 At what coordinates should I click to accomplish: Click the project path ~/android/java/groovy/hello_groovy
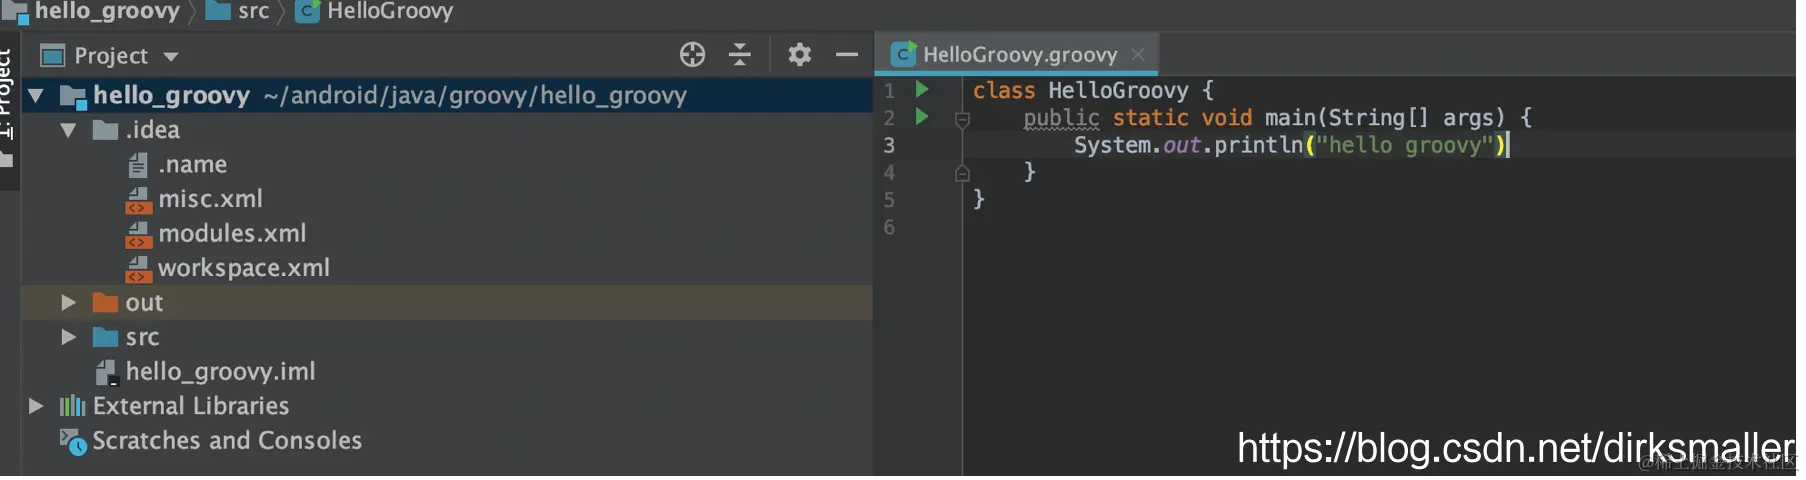tap(475, 96)
